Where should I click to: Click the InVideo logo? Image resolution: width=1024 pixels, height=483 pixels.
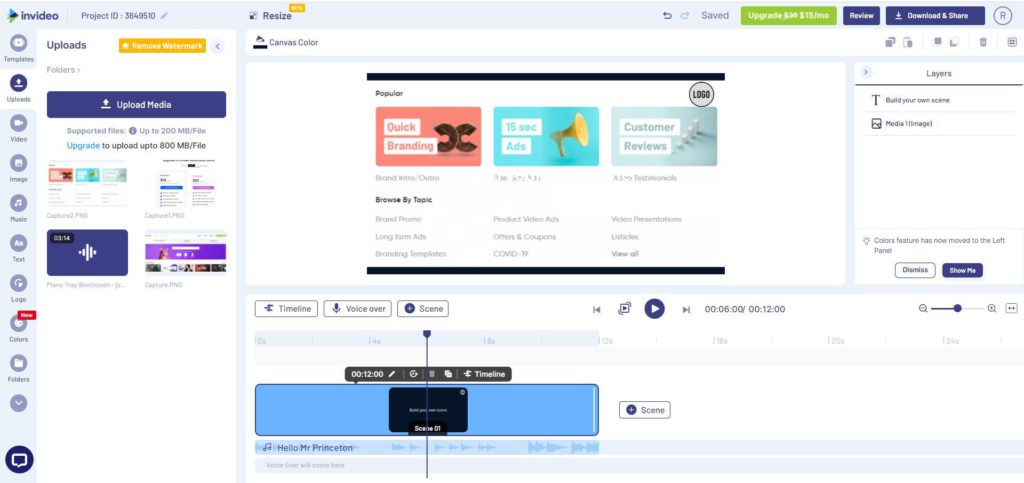(x=33, y=16)
